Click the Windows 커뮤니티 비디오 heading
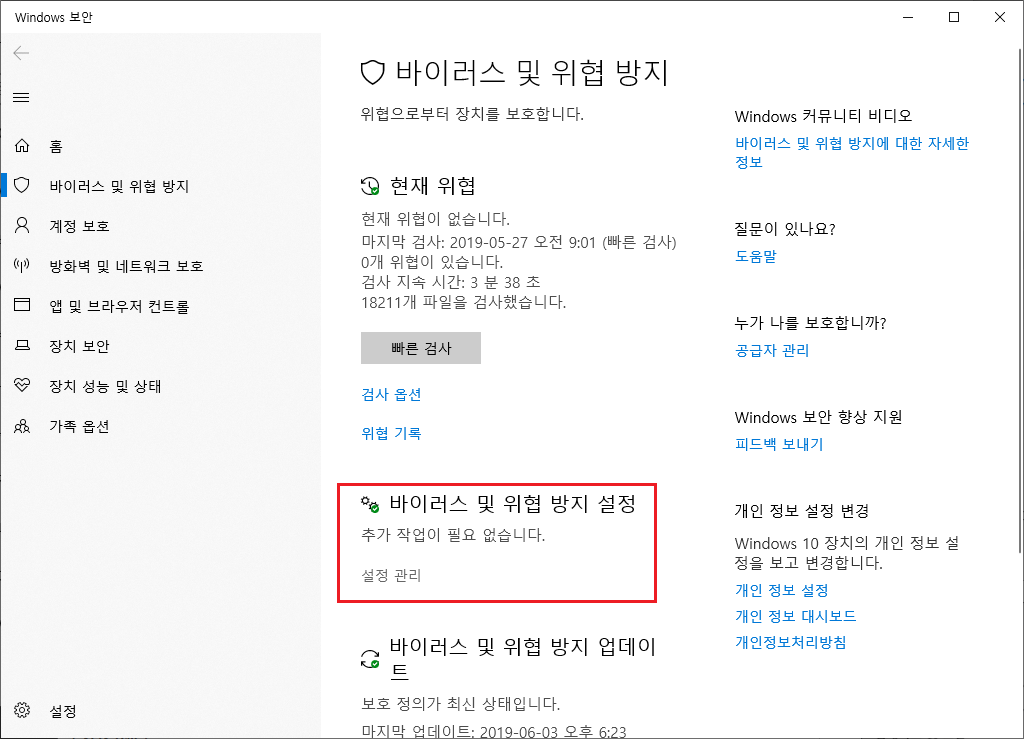This screenshot has width=1024, height=739. click(823, 116)
